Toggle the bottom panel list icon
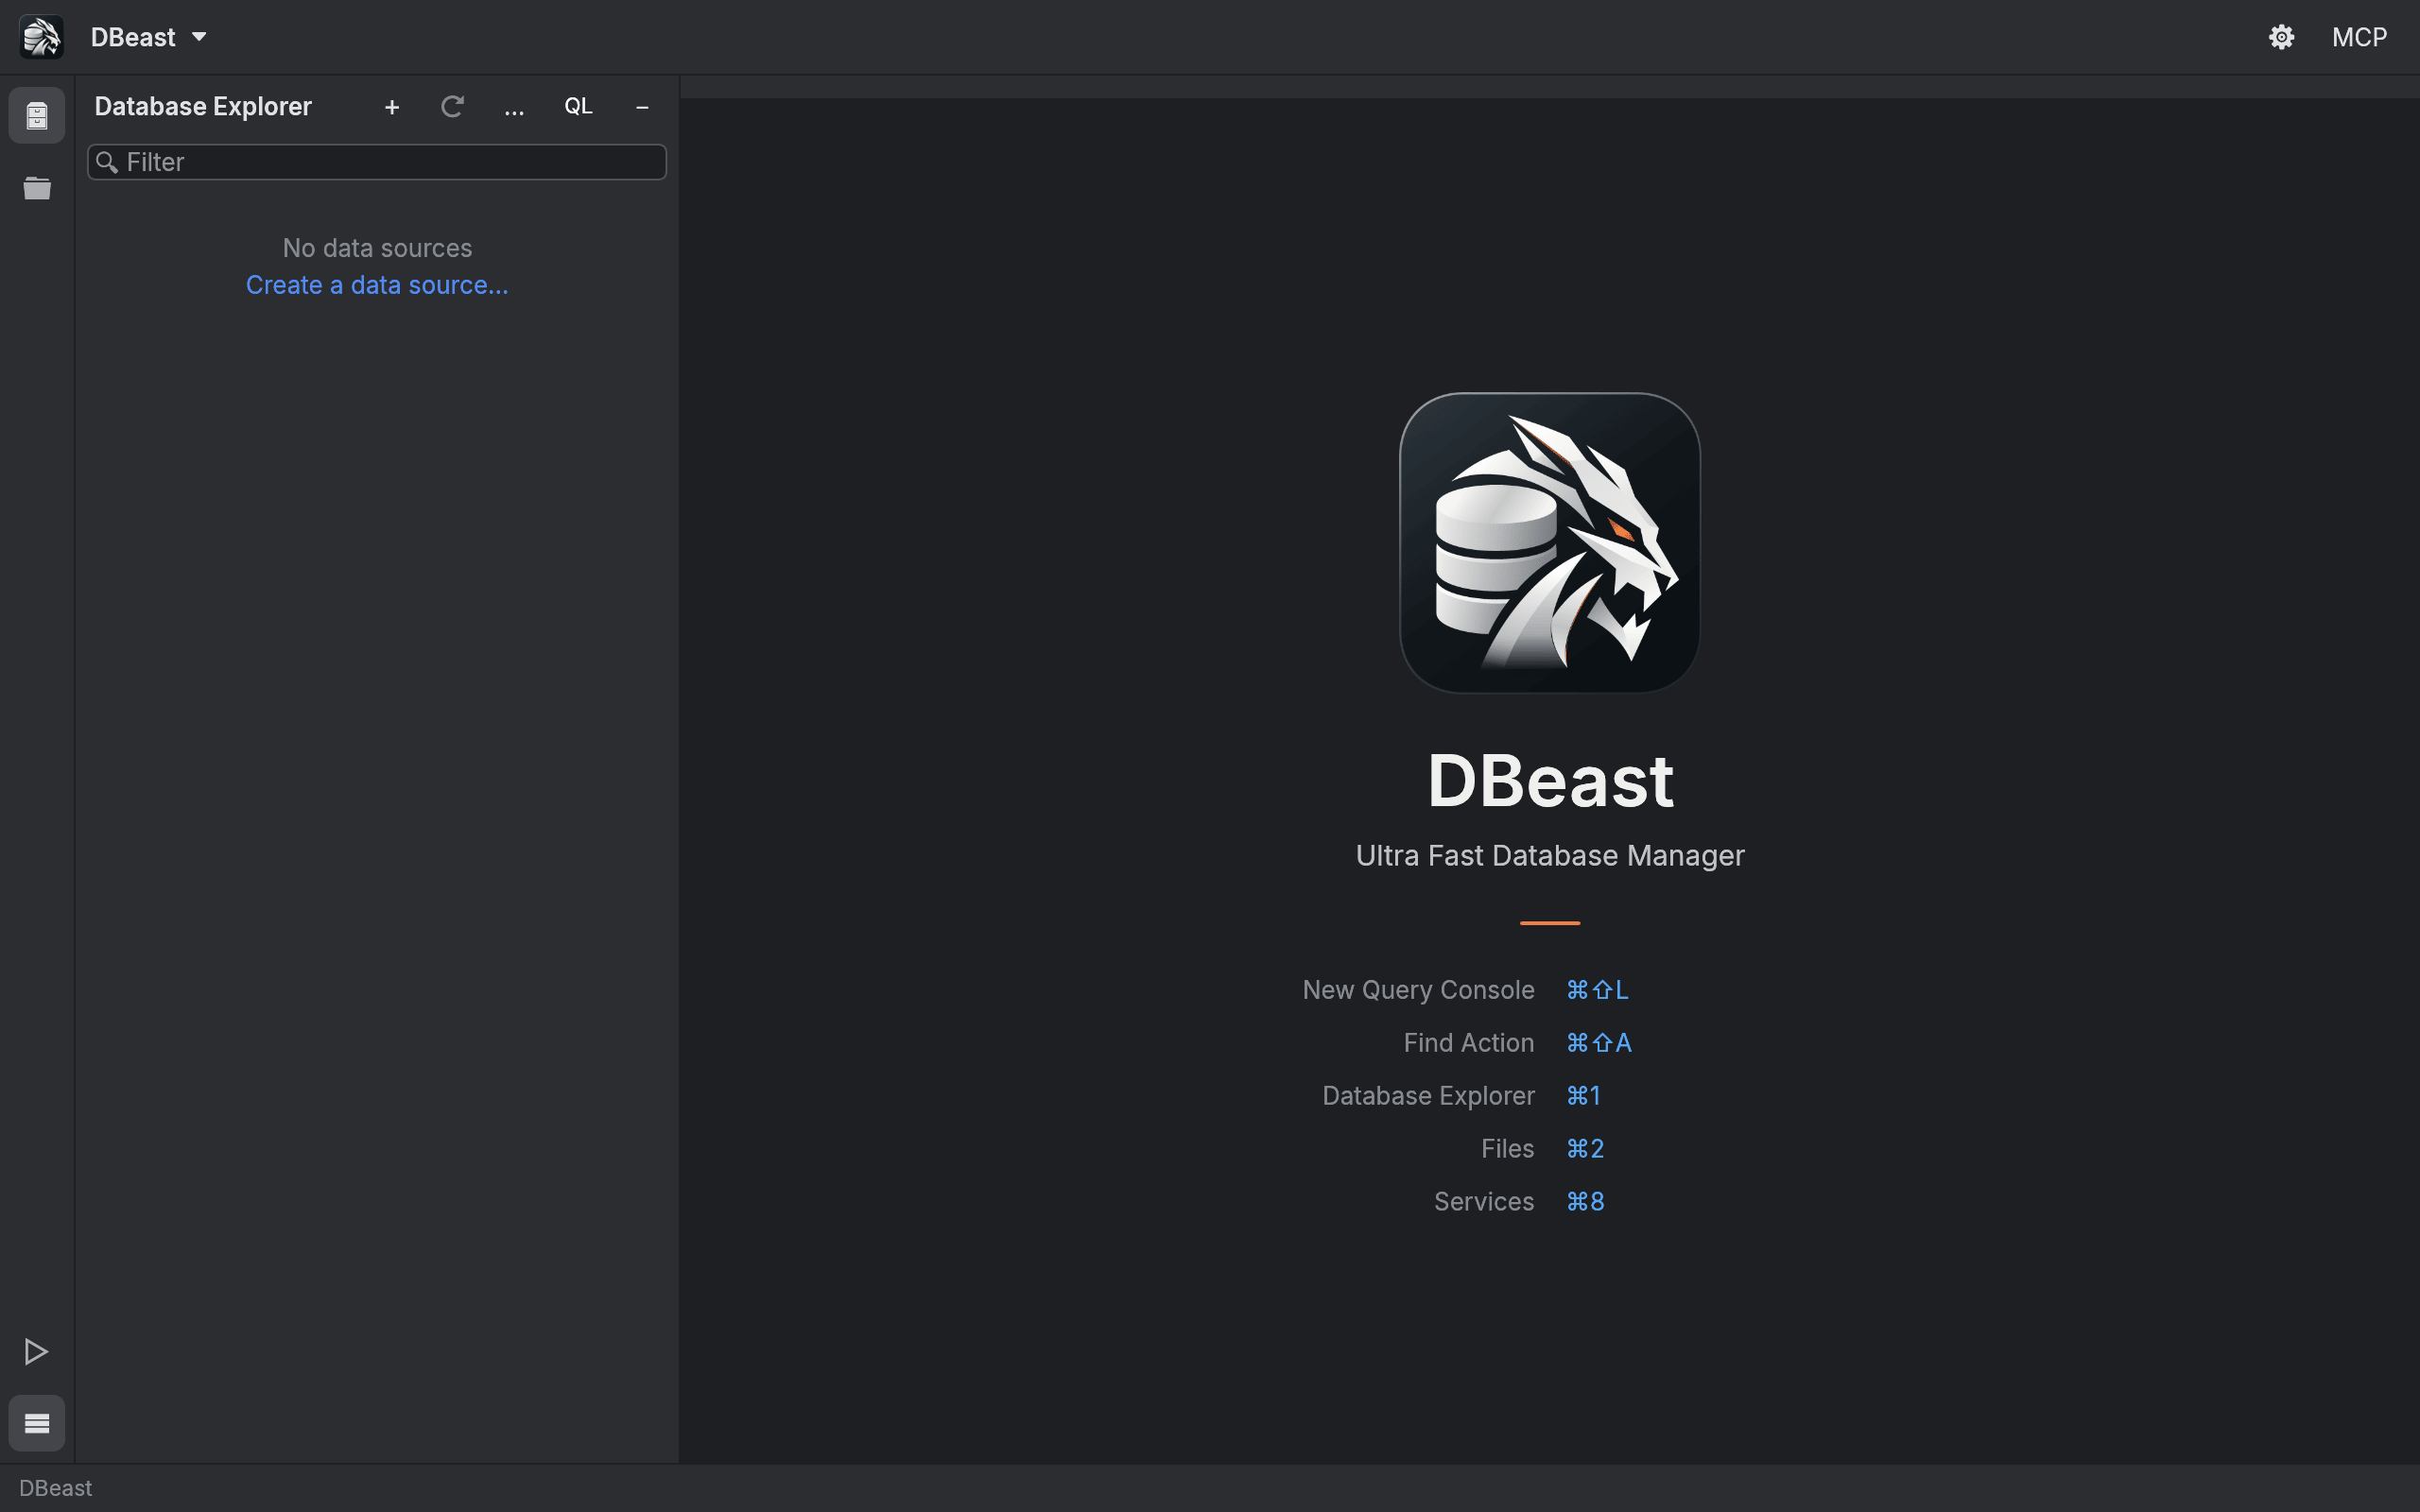Viewport: 2420px width, 1512px height. [x=37, y=1423]
